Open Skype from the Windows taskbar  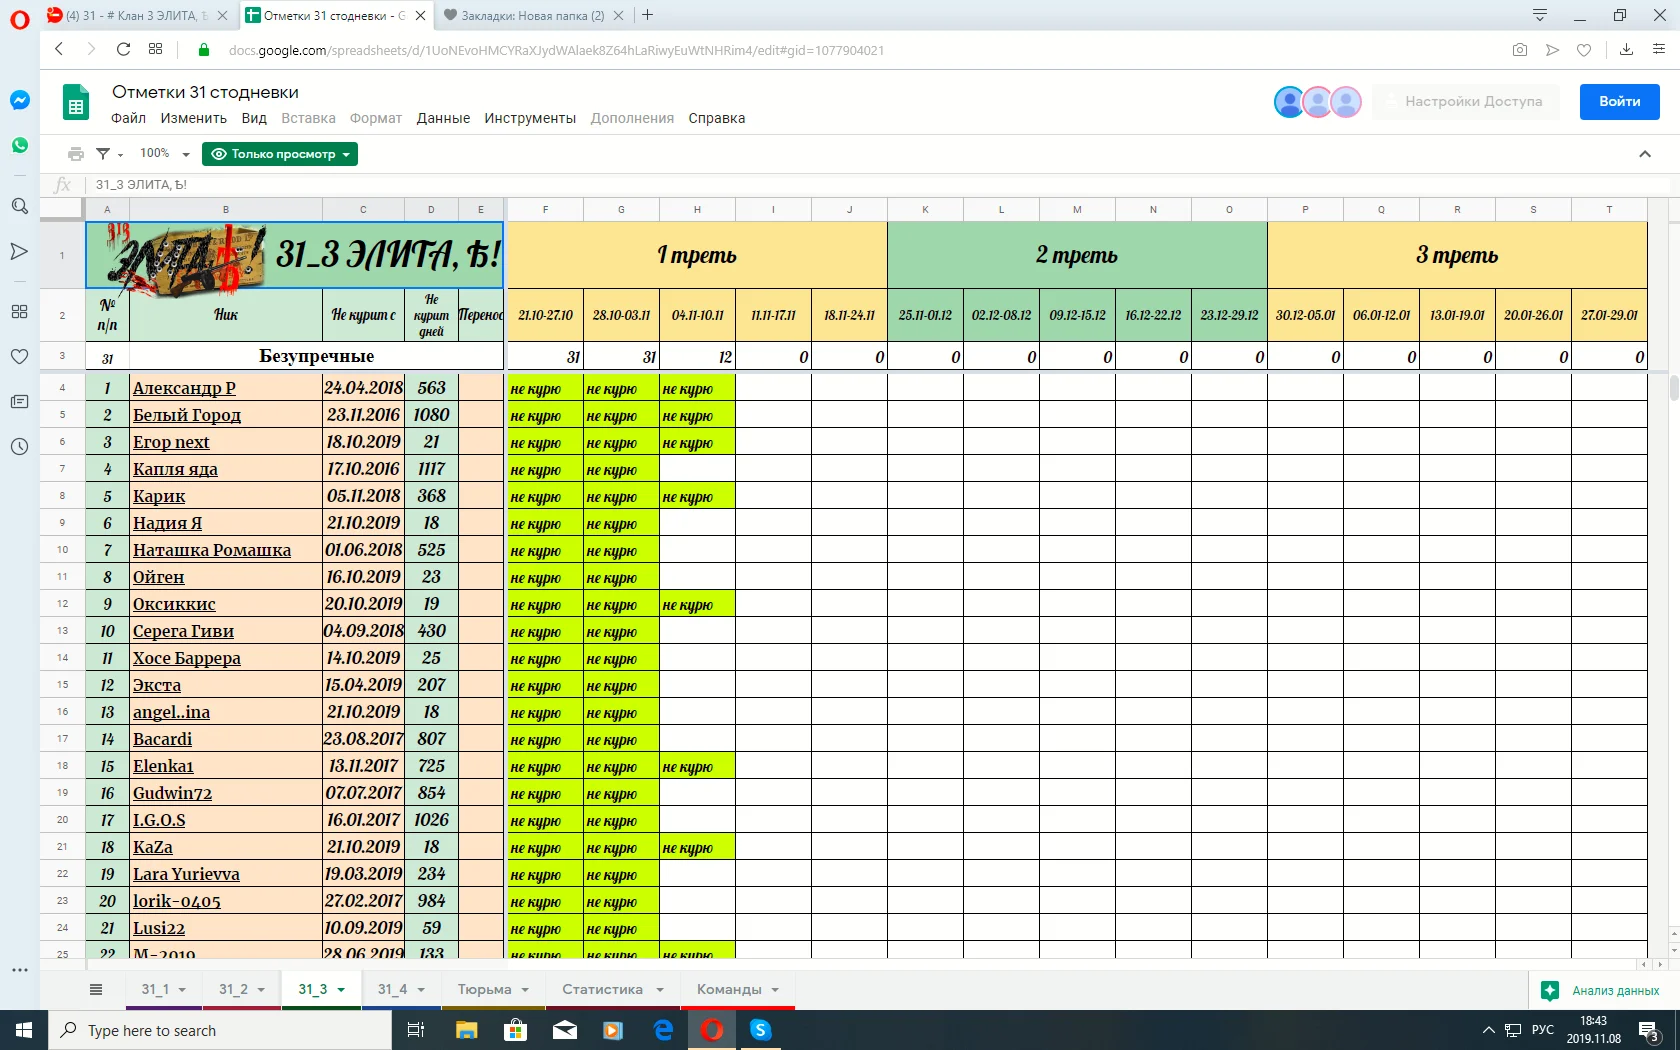[760, 1030]
